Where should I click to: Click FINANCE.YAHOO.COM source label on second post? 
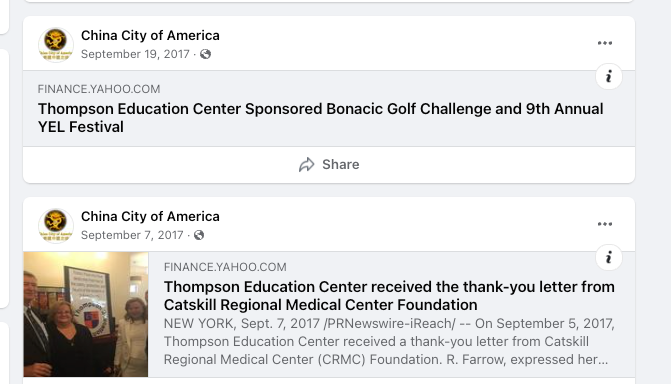click(x=225, y=267)
